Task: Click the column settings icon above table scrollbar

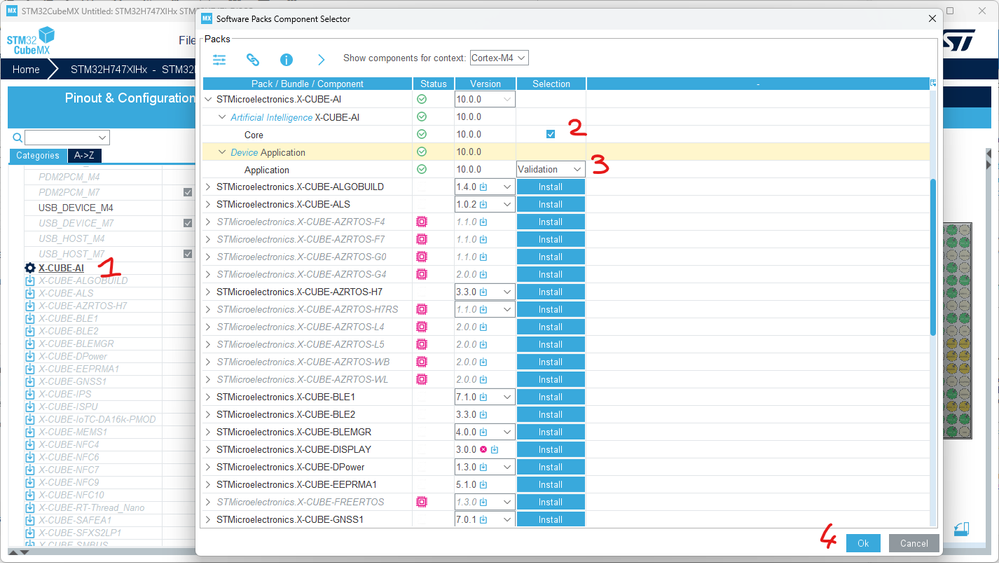Action: (933, 83)
